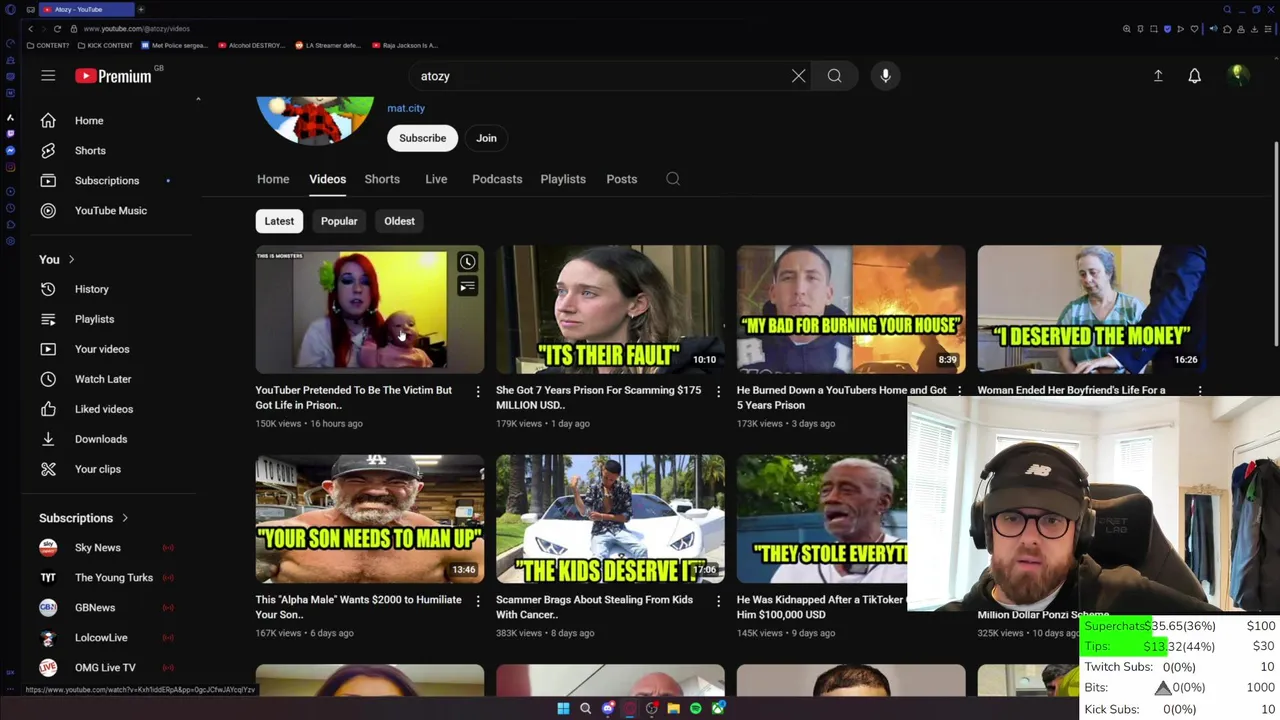Click the search magnifier button
Viewport: 1280px width, 720px height.
[834, 76]
